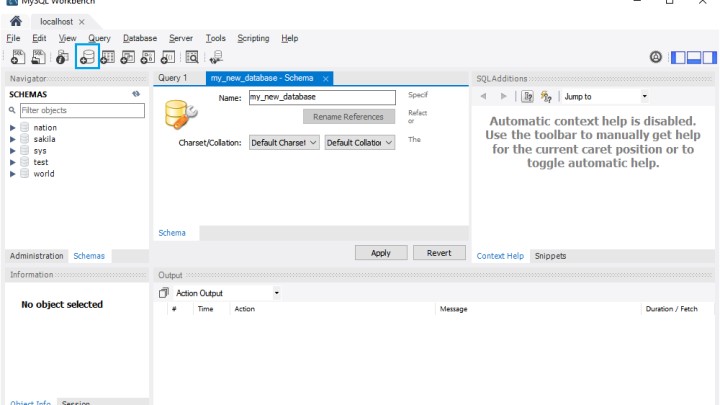Go back in SQL Additions help
Image resolution: width=720 pixels, height=405 pixels.
(484, 96)
